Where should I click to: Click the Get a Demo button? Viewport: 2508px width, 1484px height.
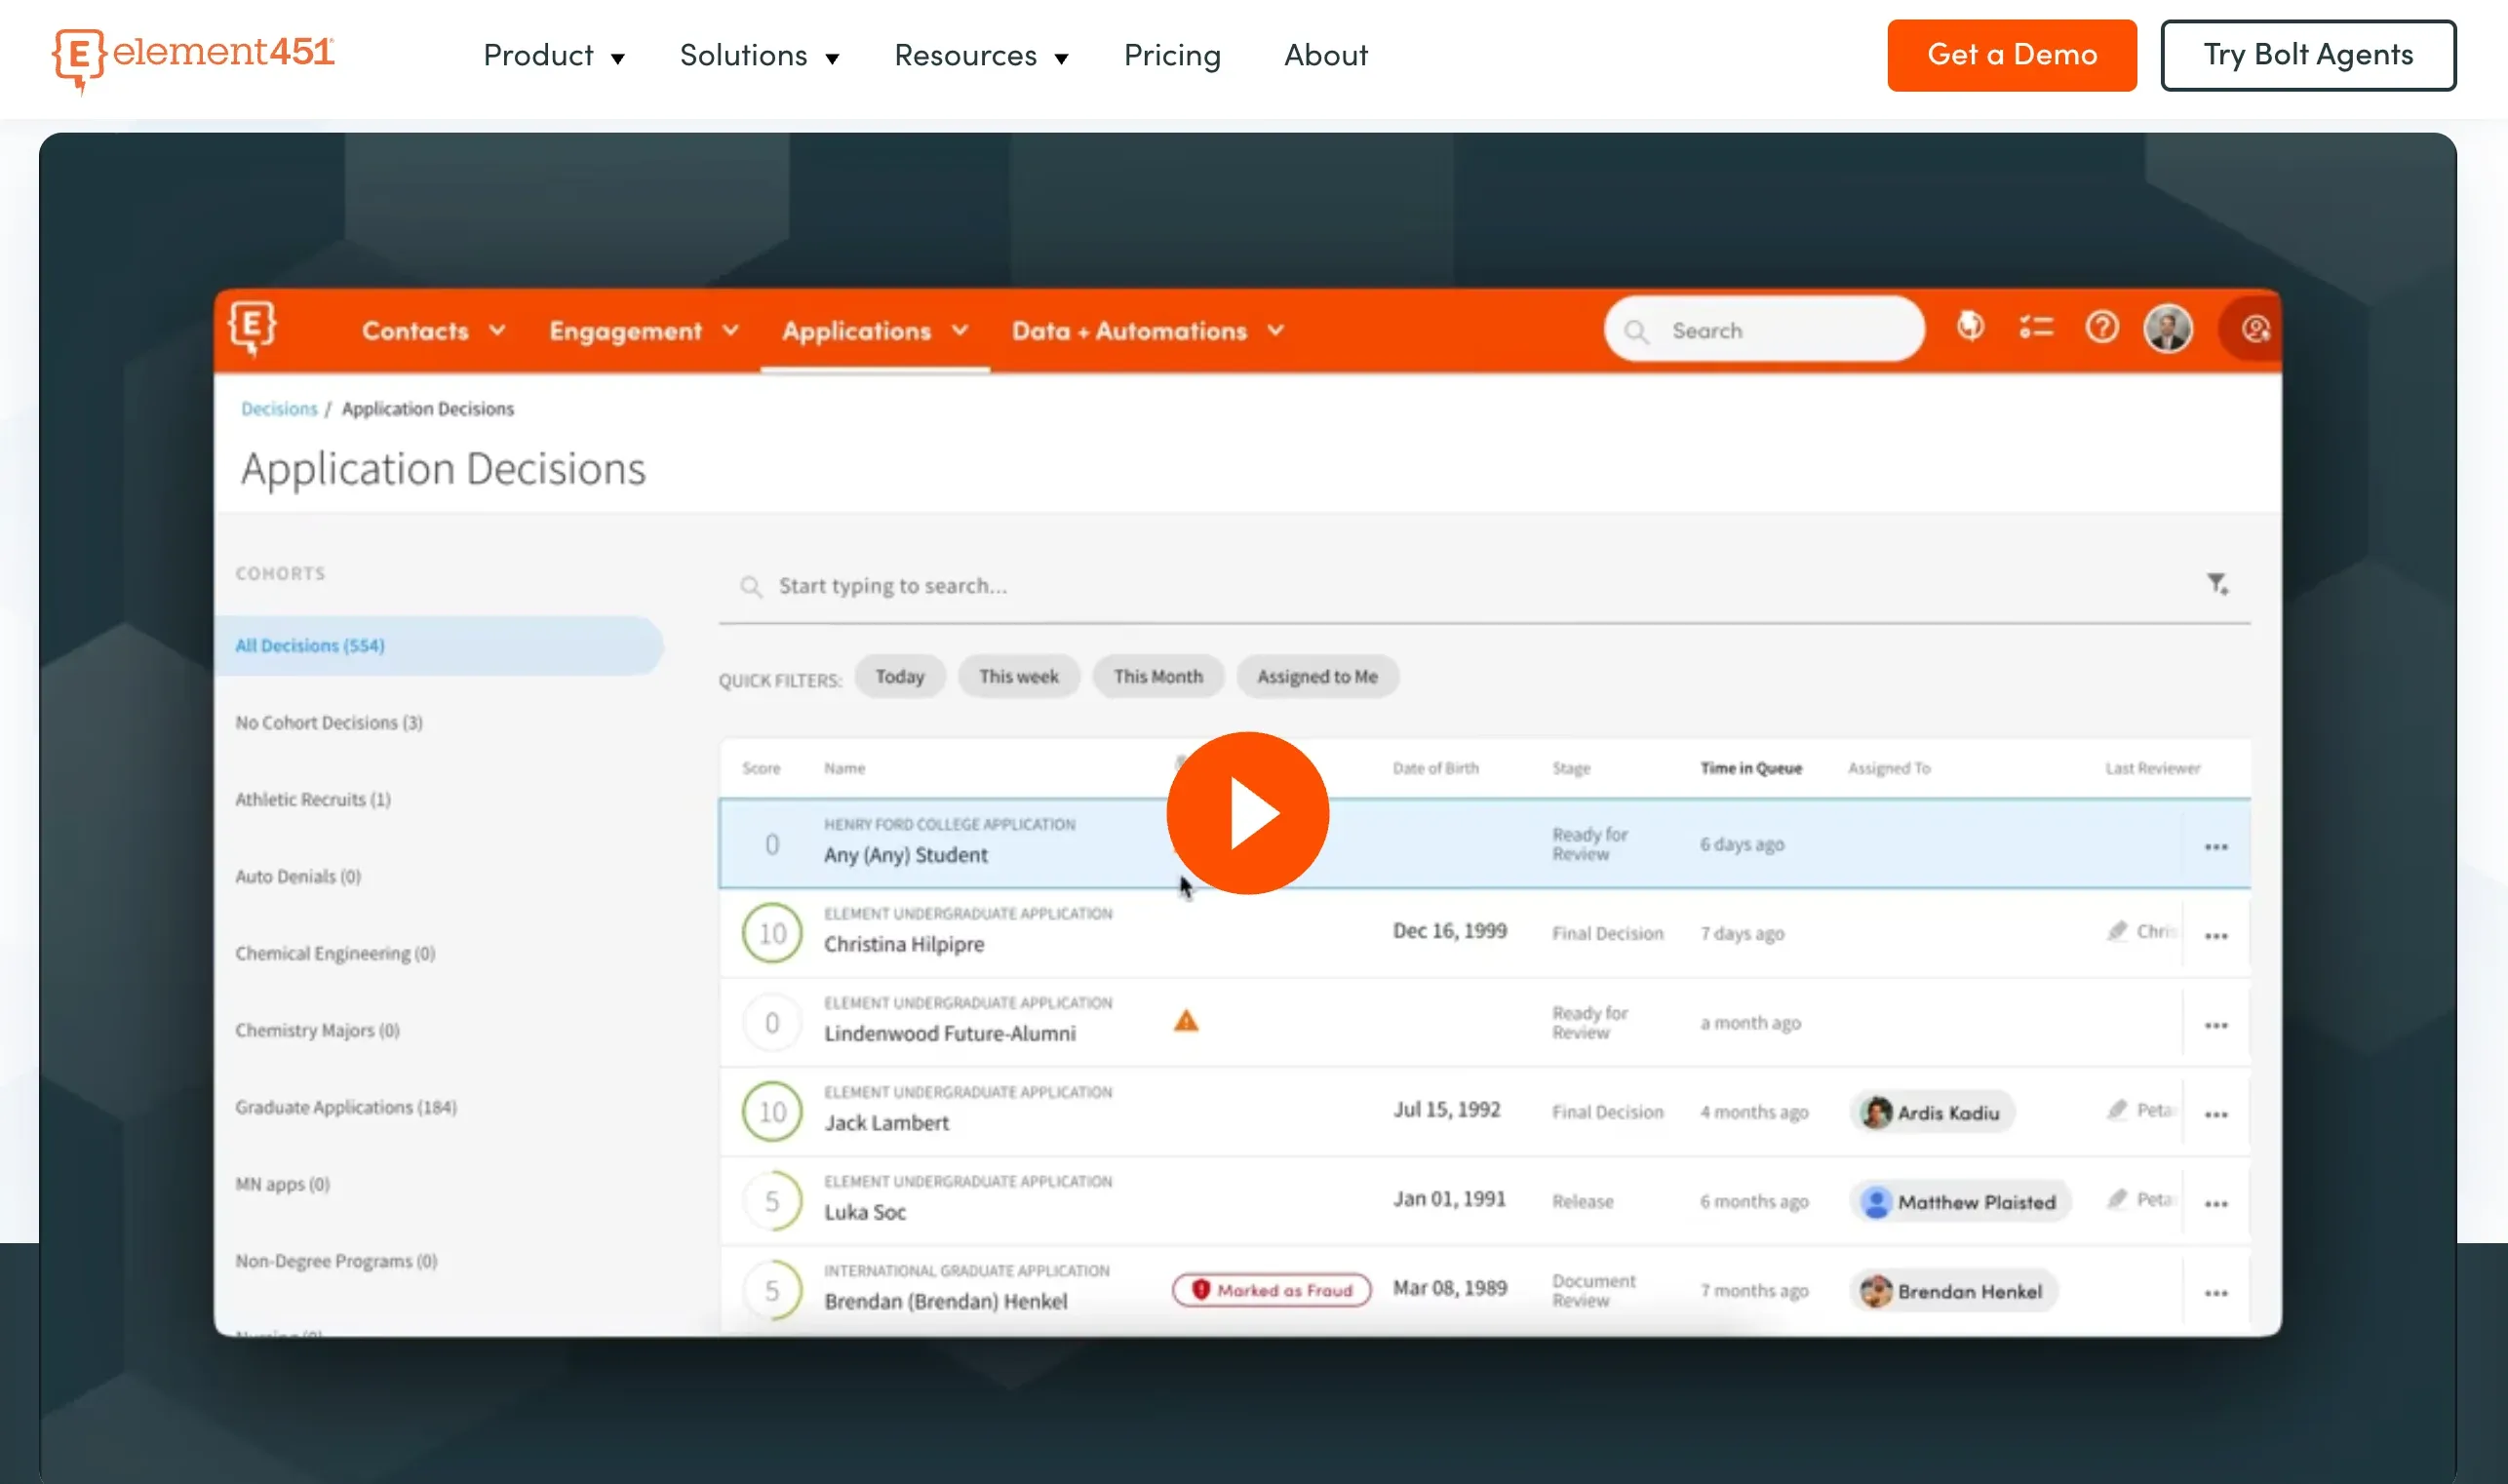2011,56
